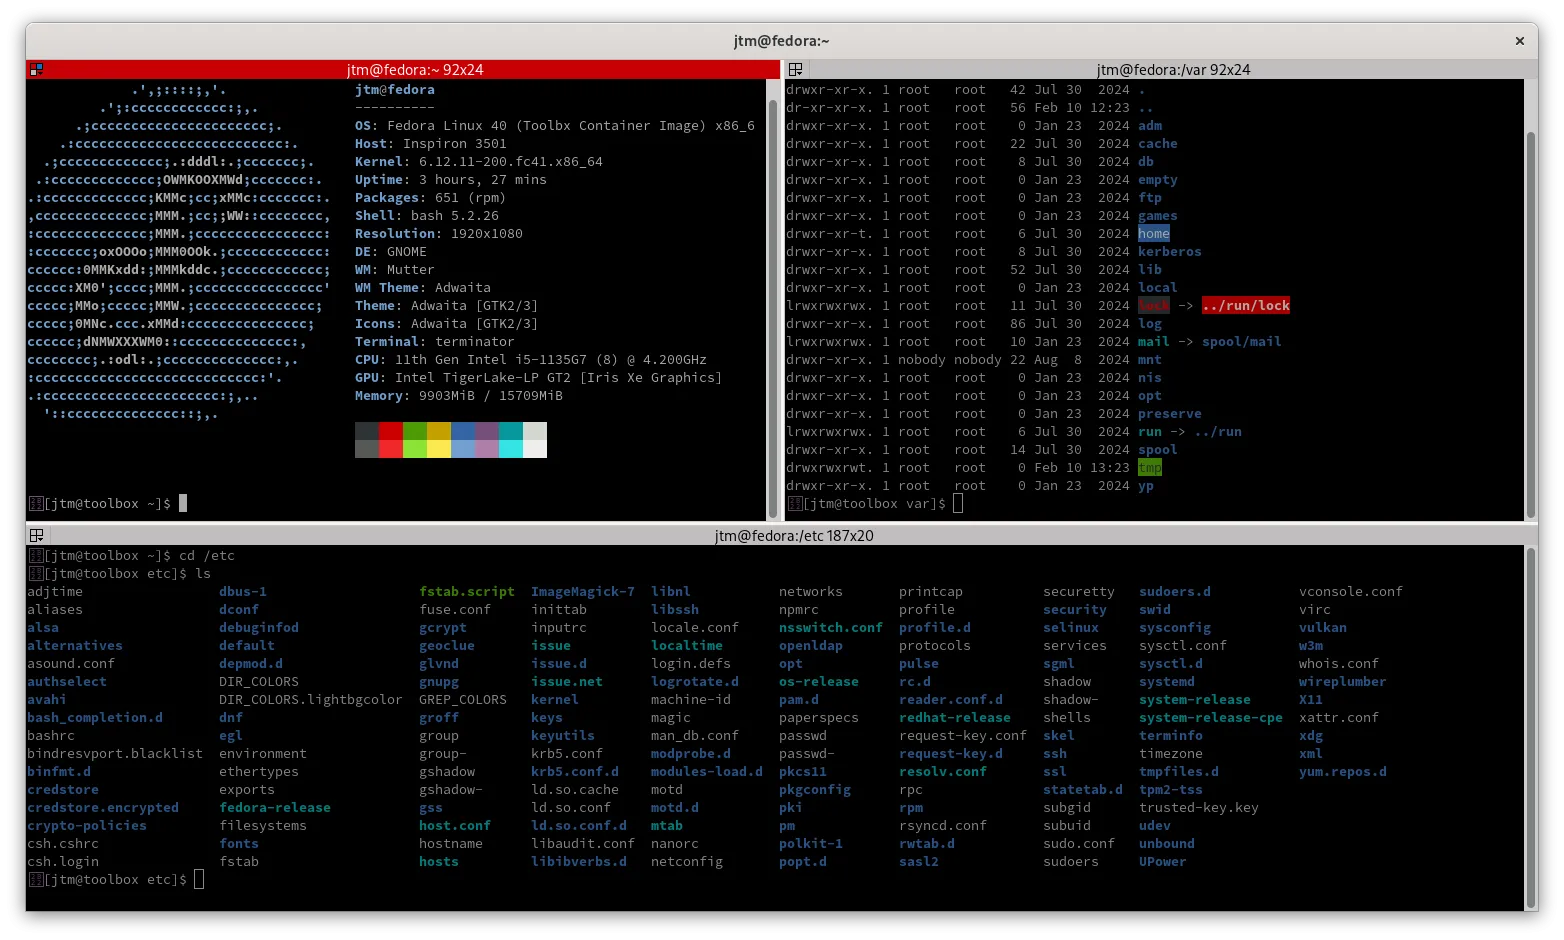Click 'fedora-release' in the /etc listing
This screenshot has height=940, width=1564.
(274, 808)
